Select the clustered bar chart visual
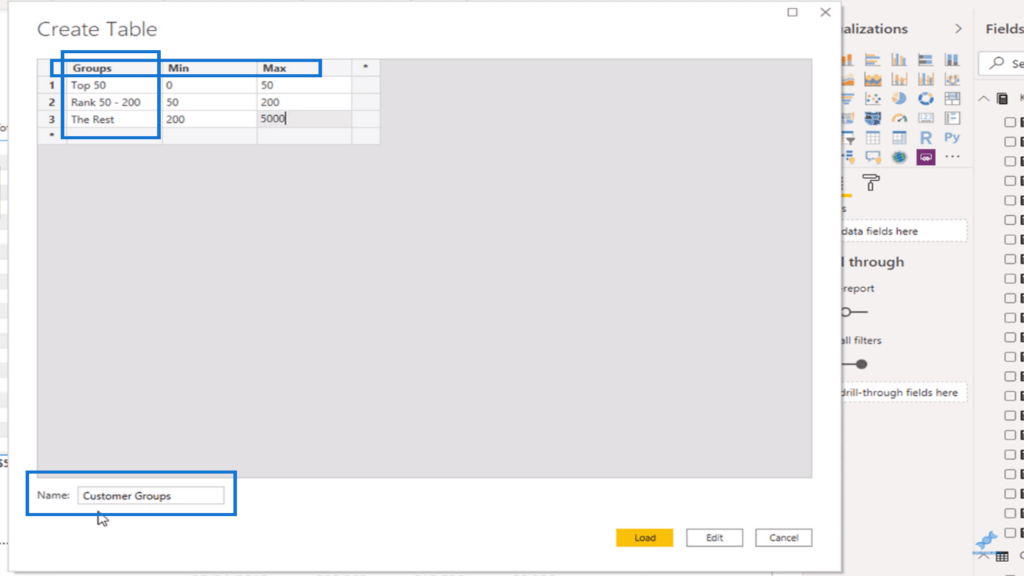Image resolution: width=1024 pixels, height=576 pixels. click(x=872, y=60)
